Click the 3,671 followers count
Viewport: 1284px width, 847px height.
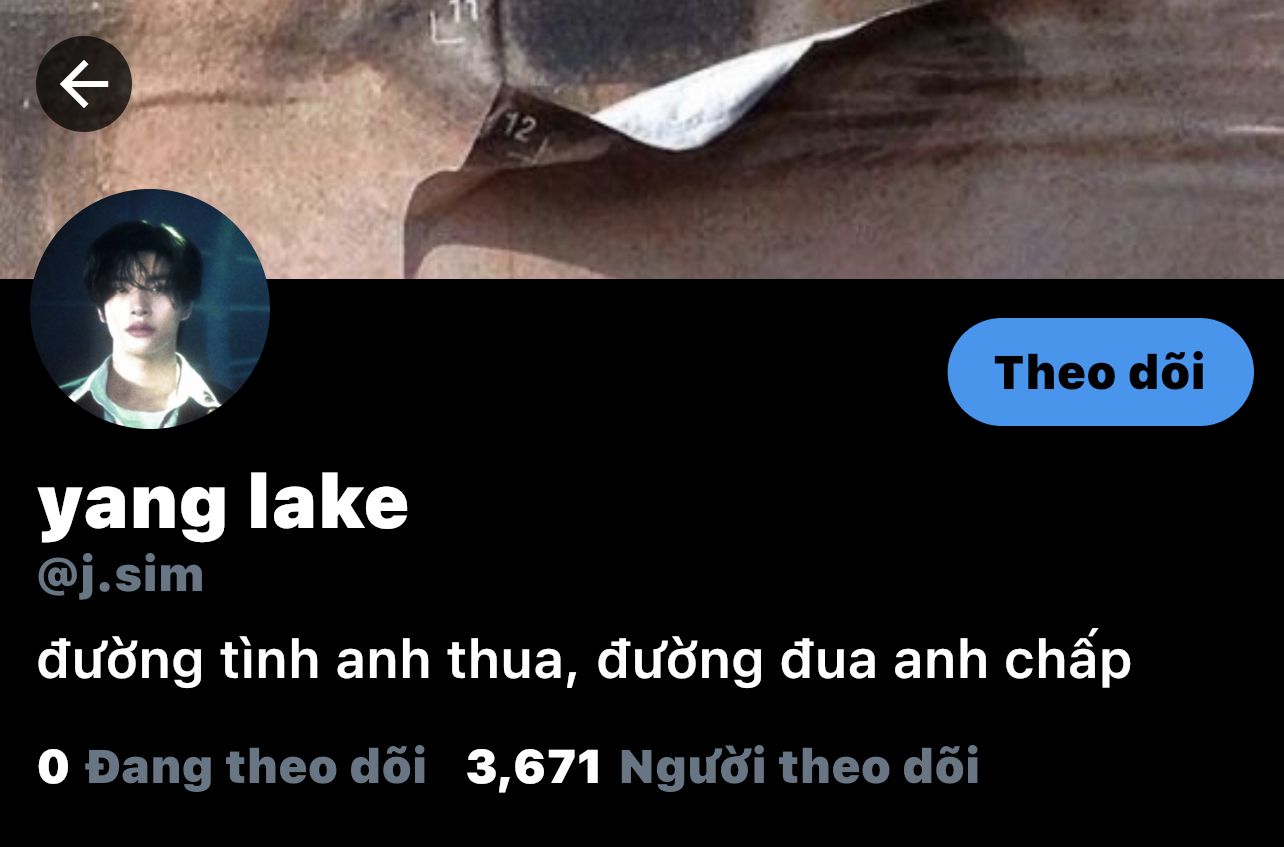[x=534, y=768]
